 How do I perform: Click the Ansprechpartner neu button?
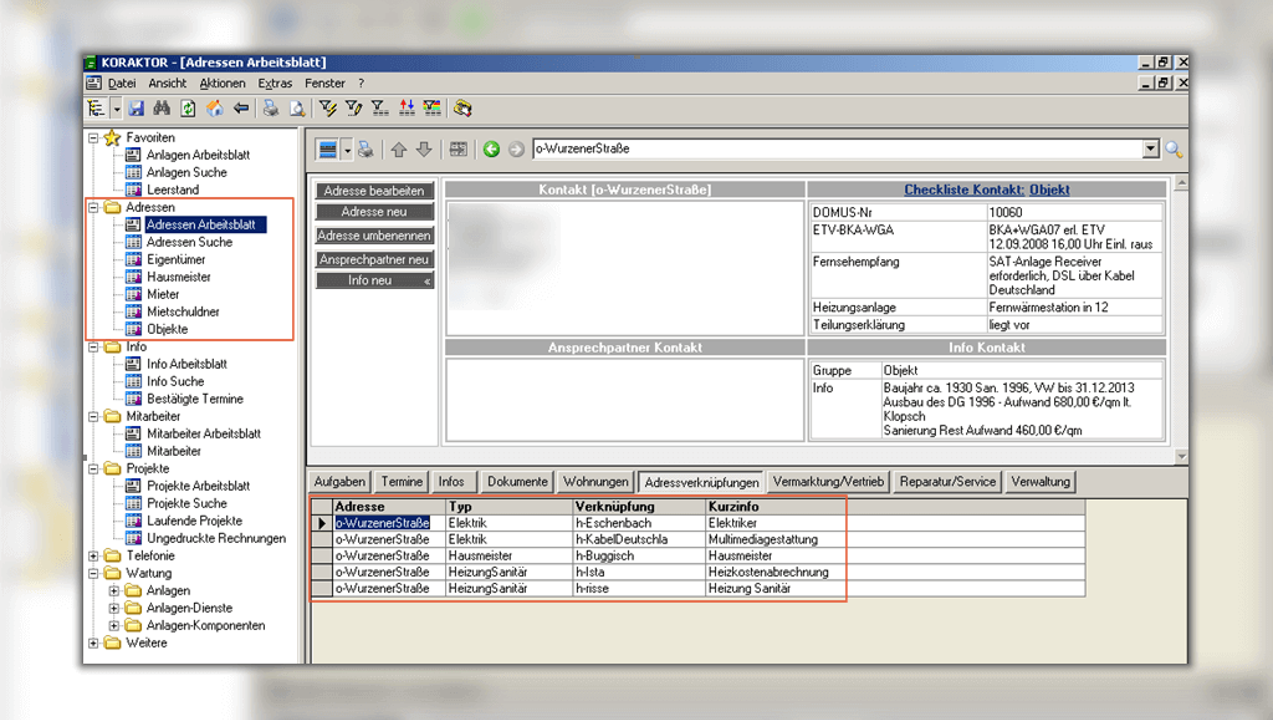(374, 259)
